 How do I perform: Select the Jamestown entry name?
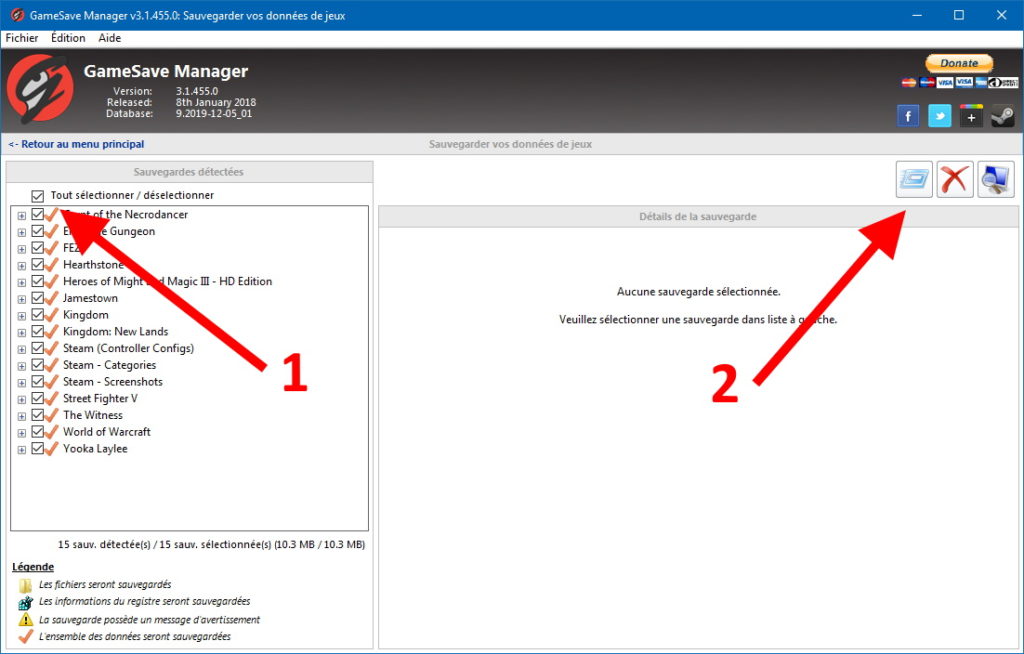point(90,298)
